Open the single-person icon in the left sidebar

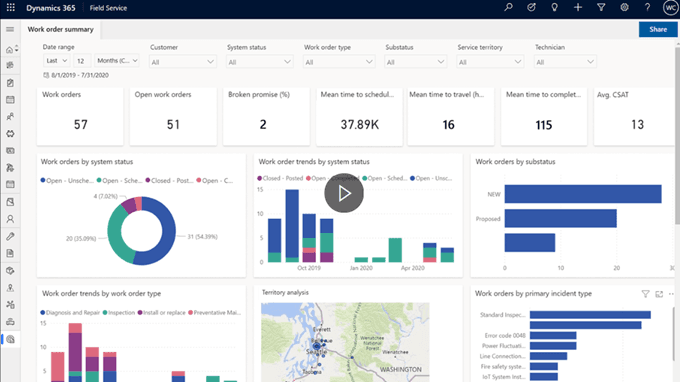click(x=10, y=219)
